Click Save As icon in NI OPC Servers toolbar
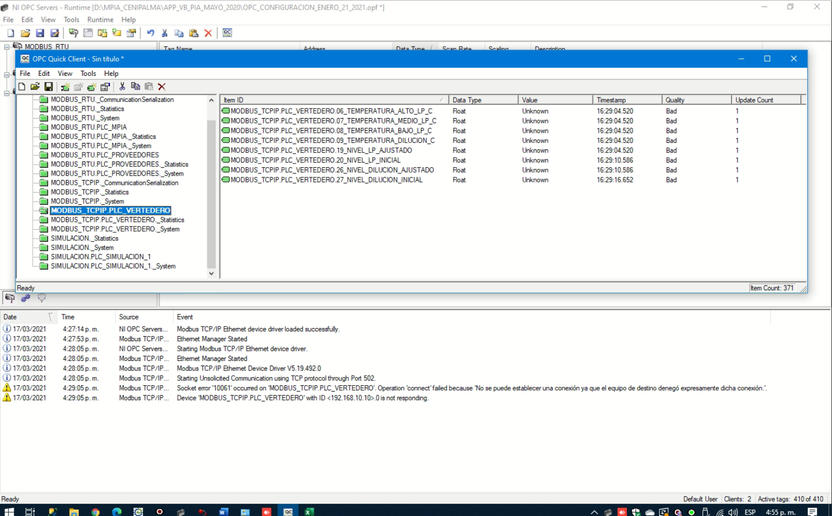The image size is (832, 516). point(54,33)
